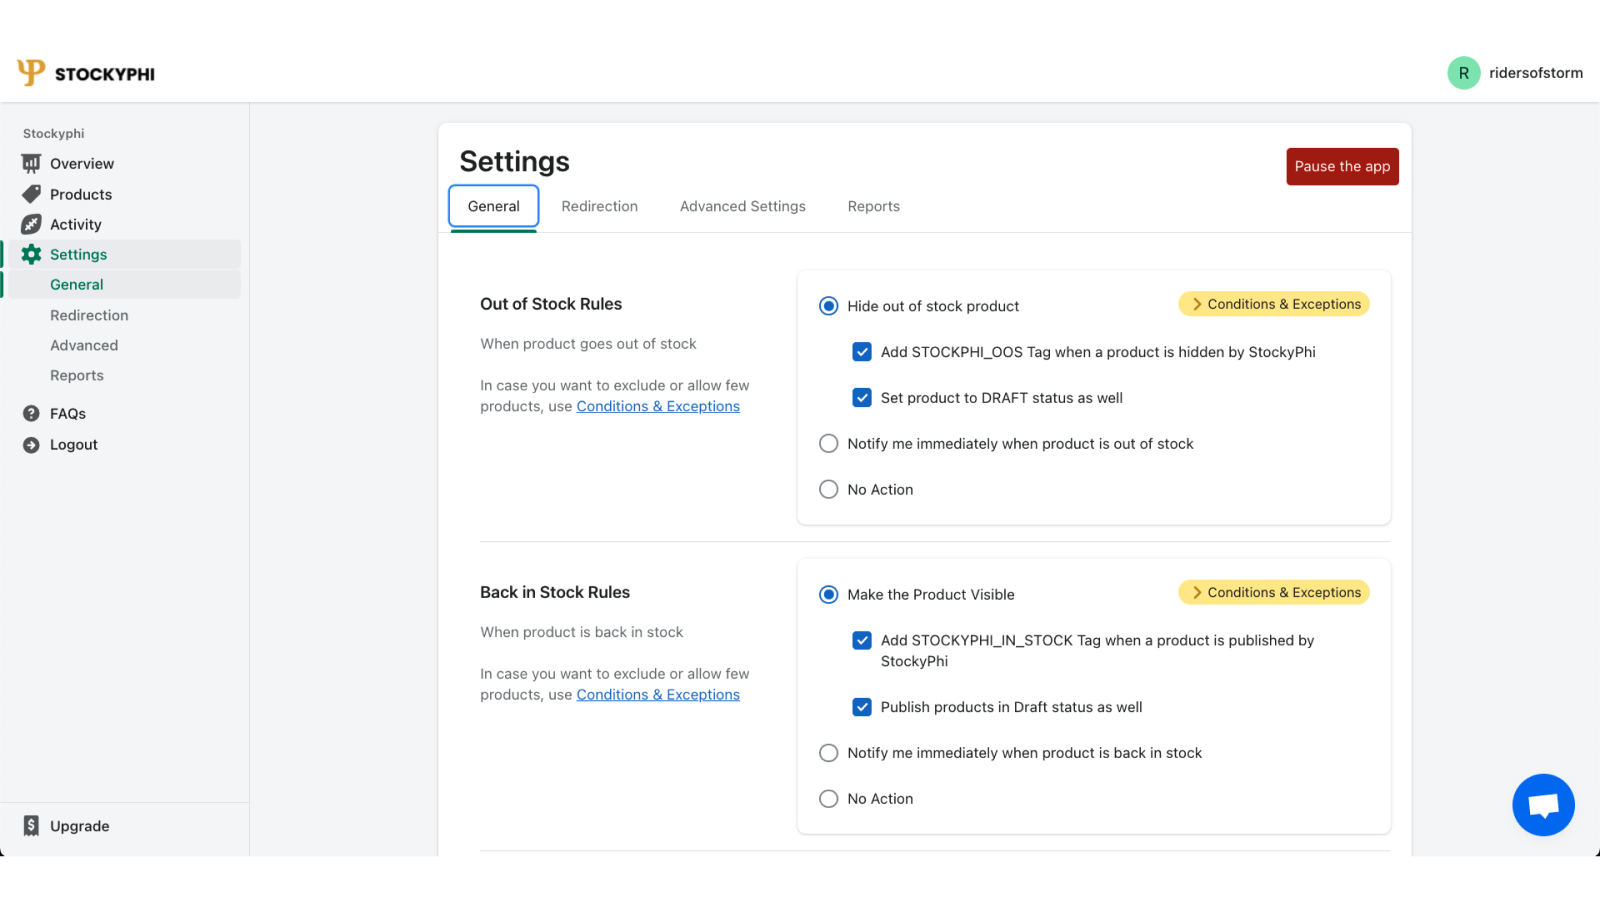Image resolution: width=1600 pixels, height=900 pixels.
Task: Open Redirection submenu in sidebar
Action: [x=89, y=315]
